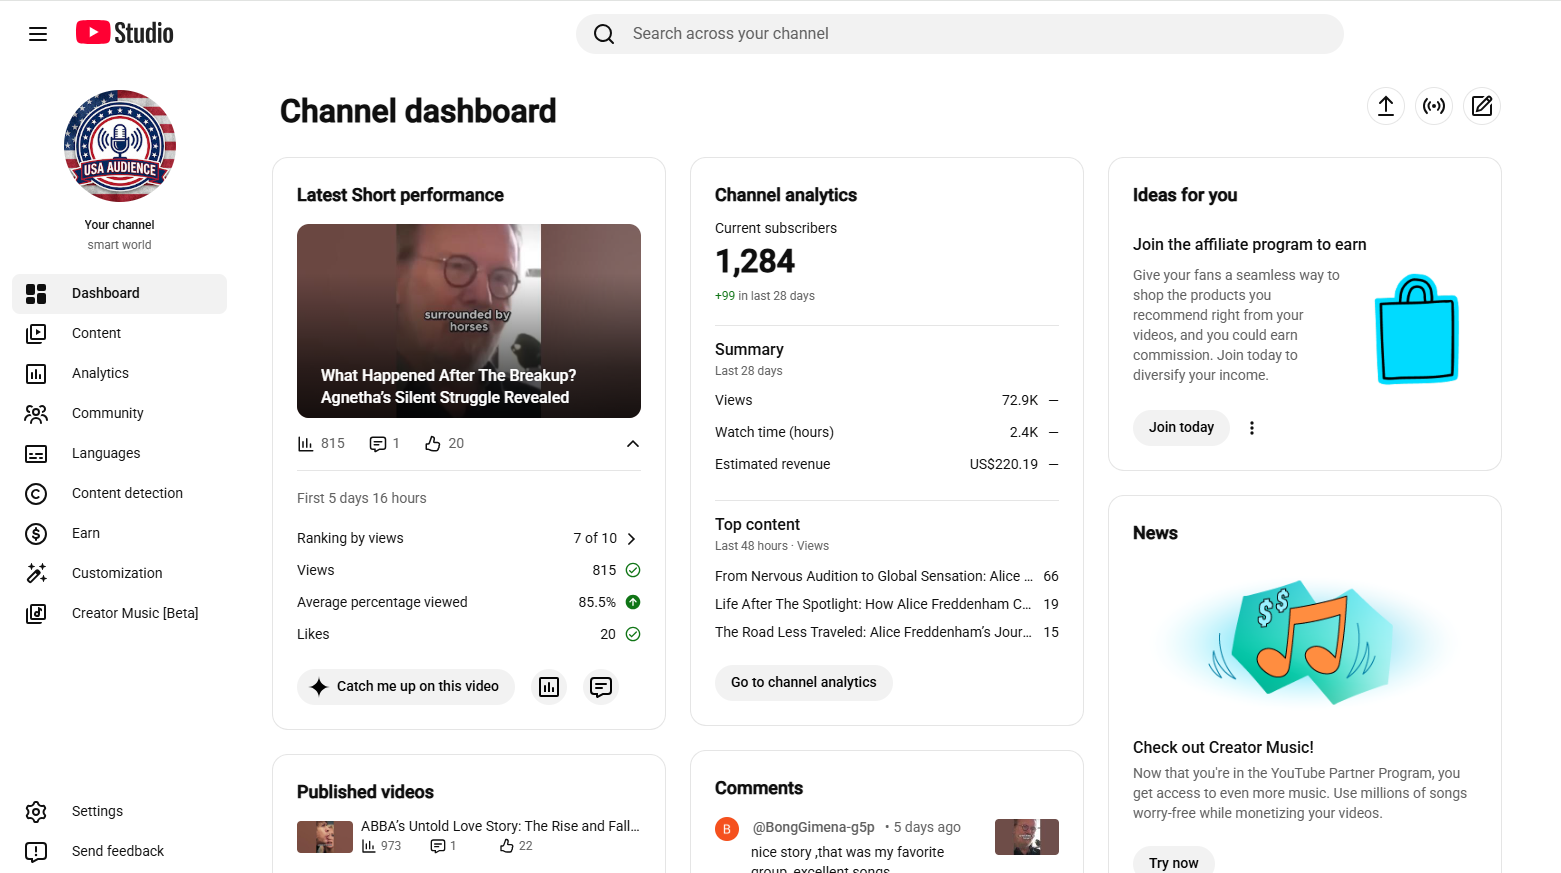The height and width of the screenshot is (873, 1561).
Task: Expand Ranking by views 7 of 10
Action: click(x=631, y=539)
